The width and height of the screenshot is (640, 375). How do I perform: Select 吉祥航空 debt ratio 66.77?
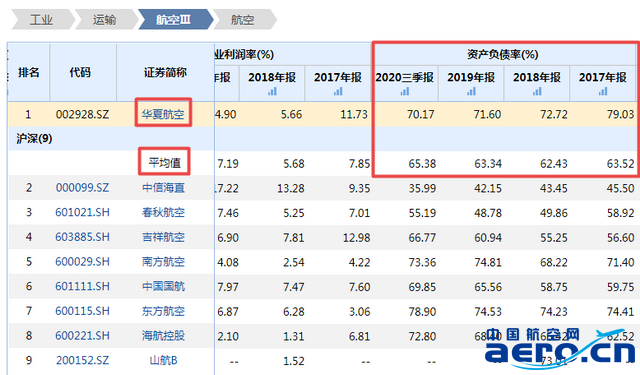pos(422,237)
